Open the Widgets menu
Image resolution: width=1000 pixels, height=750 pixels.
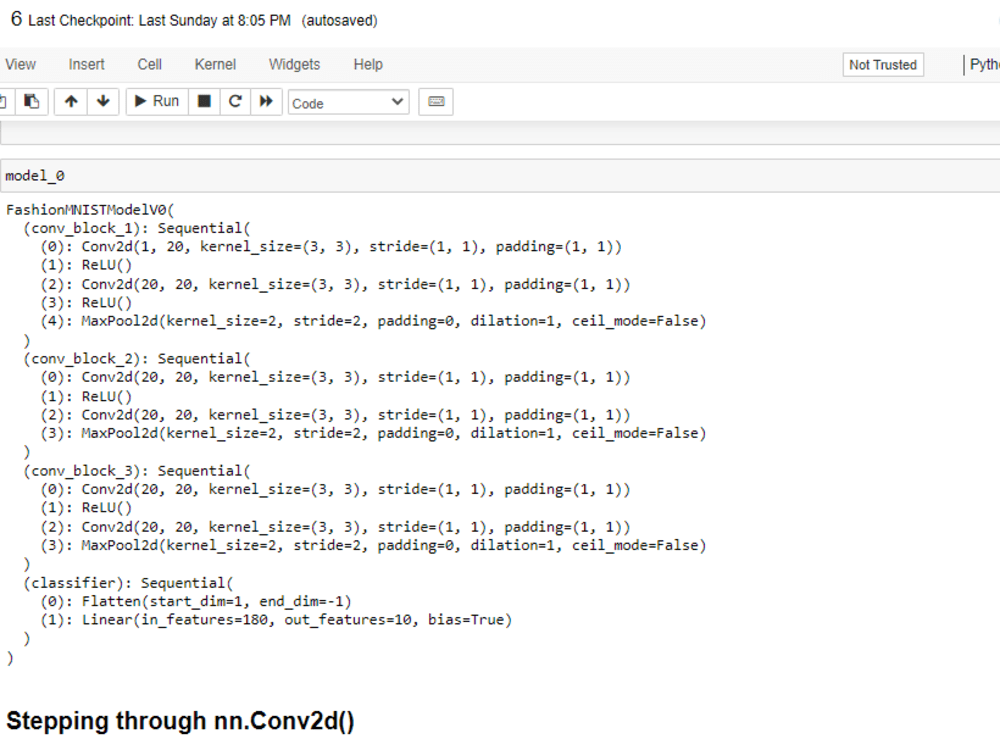[294, 64]
